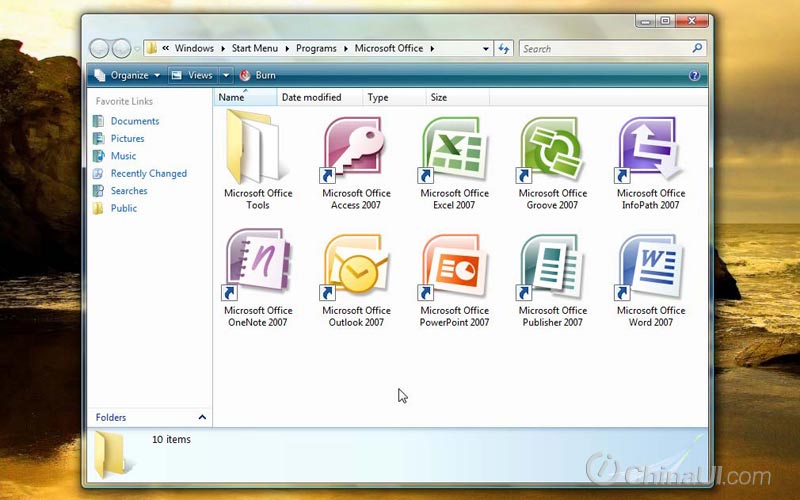This screenshot has height=500, width=800.
Task: Open the Recently Changed favorite link
Action: tap(148, 173)
